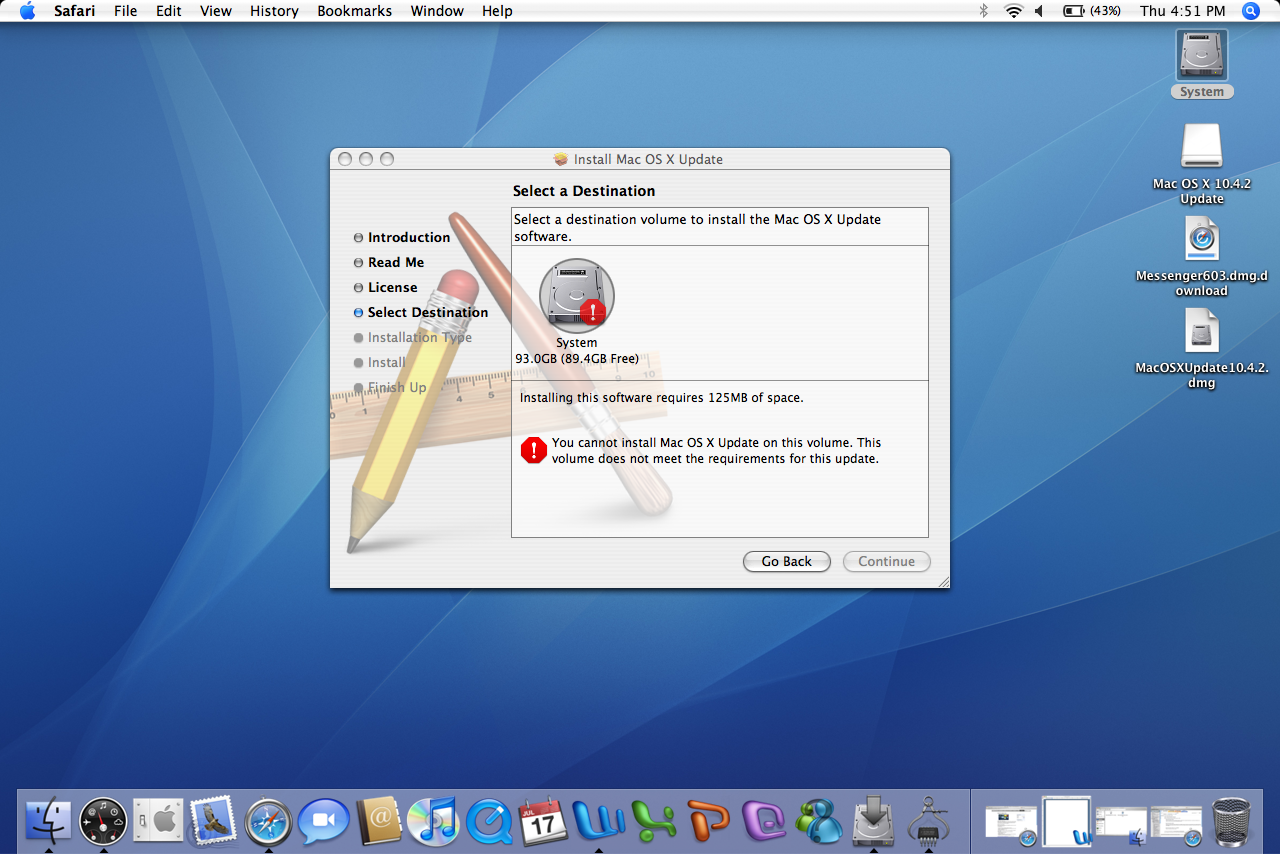Open the Window menu
This screenshot has width=1280, height=854.
[437, 11]
